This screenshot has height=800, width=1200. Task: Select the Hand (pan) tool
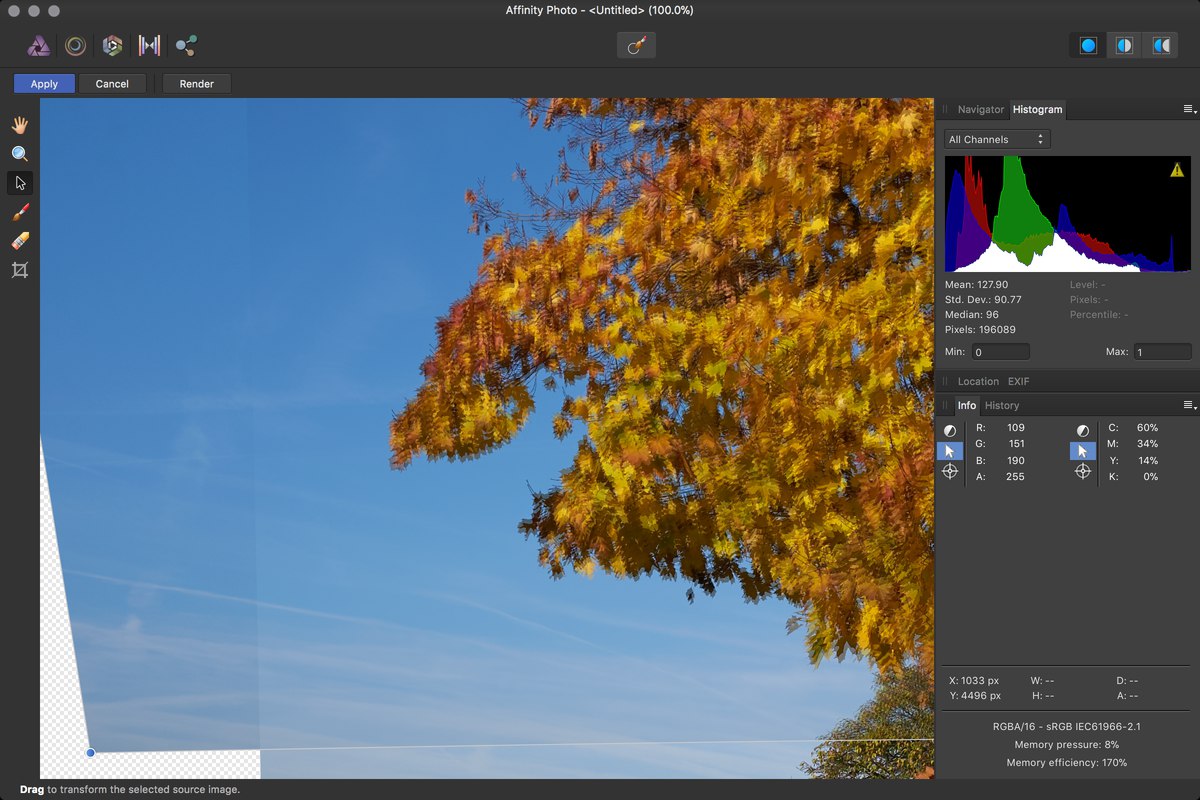pyautogui.click(x=20, y=125)
